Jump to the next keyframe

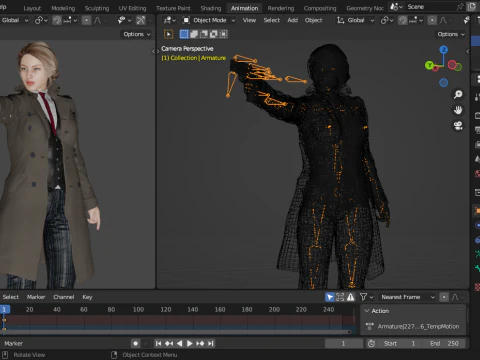pos(200,343)
